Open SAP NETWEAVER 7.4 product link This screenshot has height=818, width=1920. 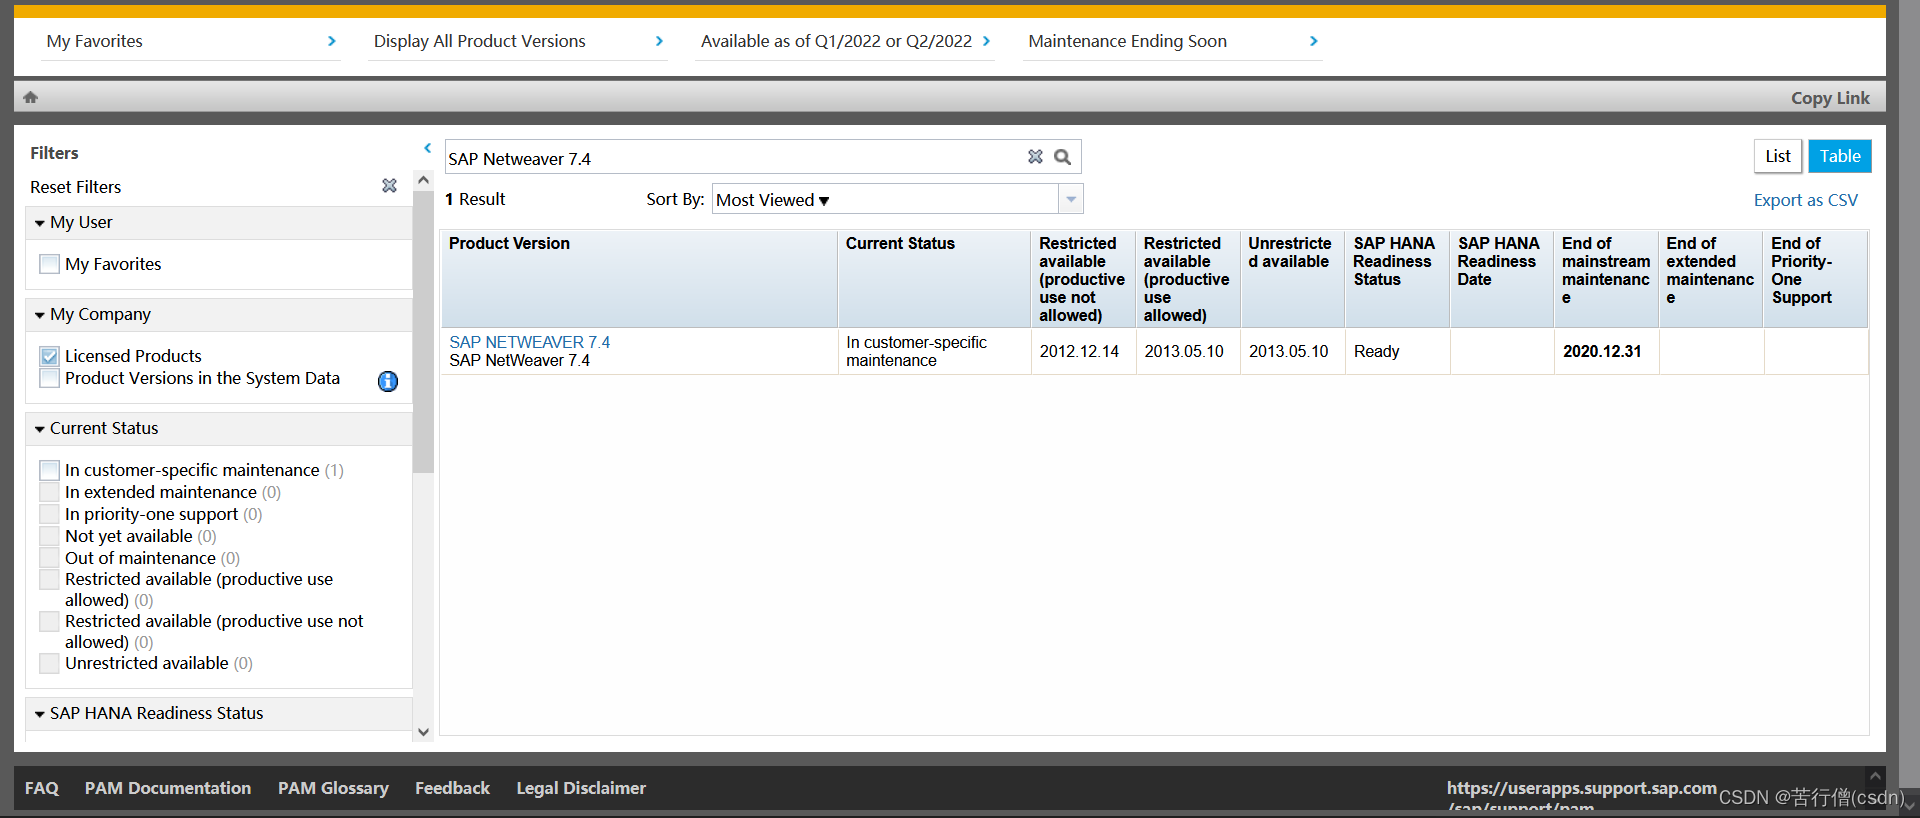point(529,342)
